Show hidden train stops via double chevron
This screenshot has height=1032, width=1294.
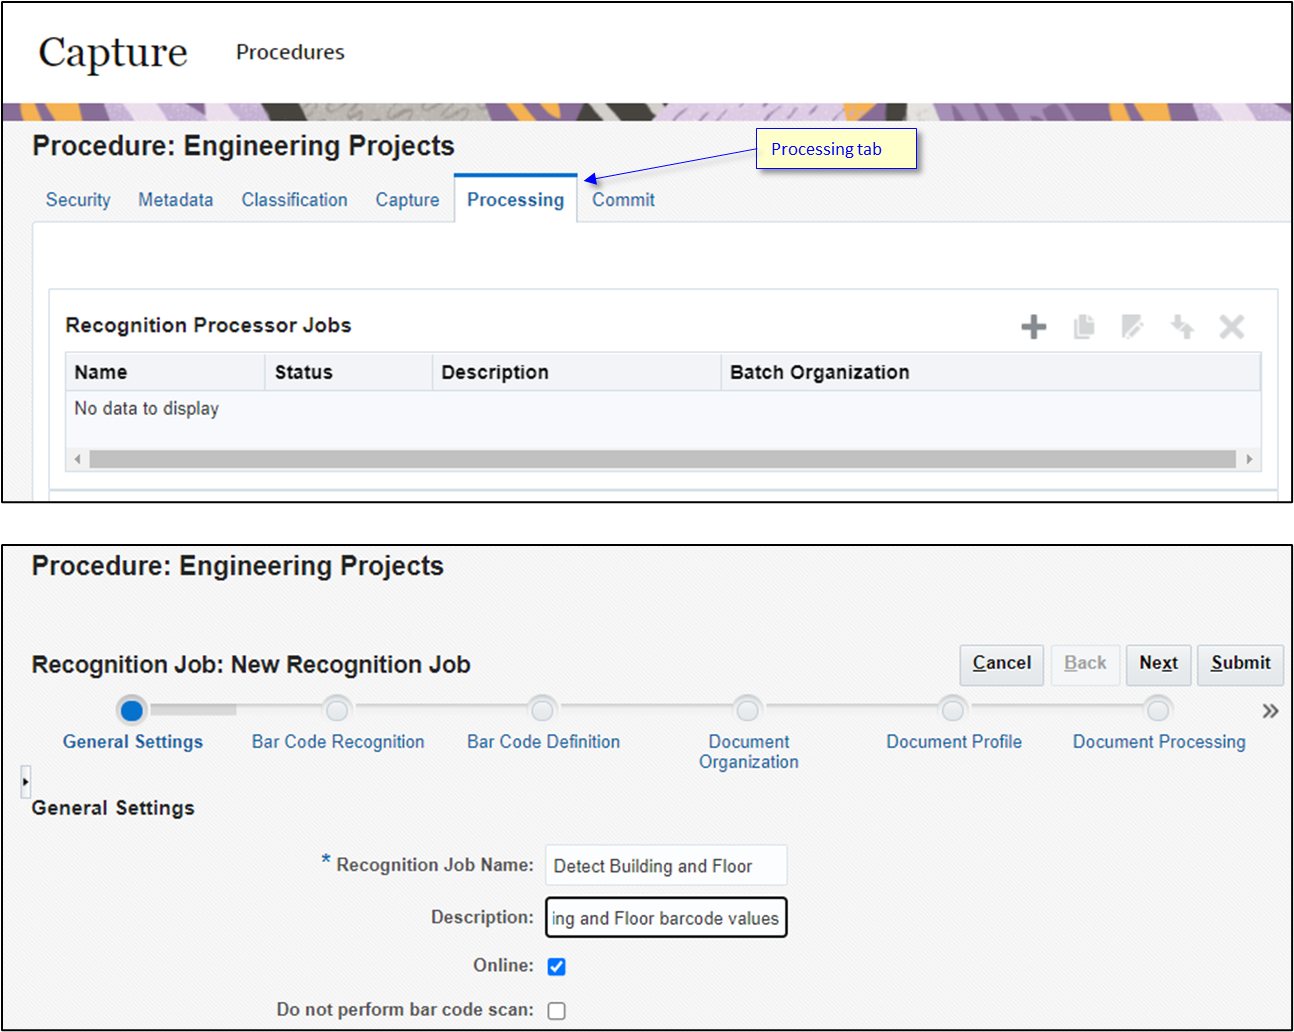(1270, 710)
